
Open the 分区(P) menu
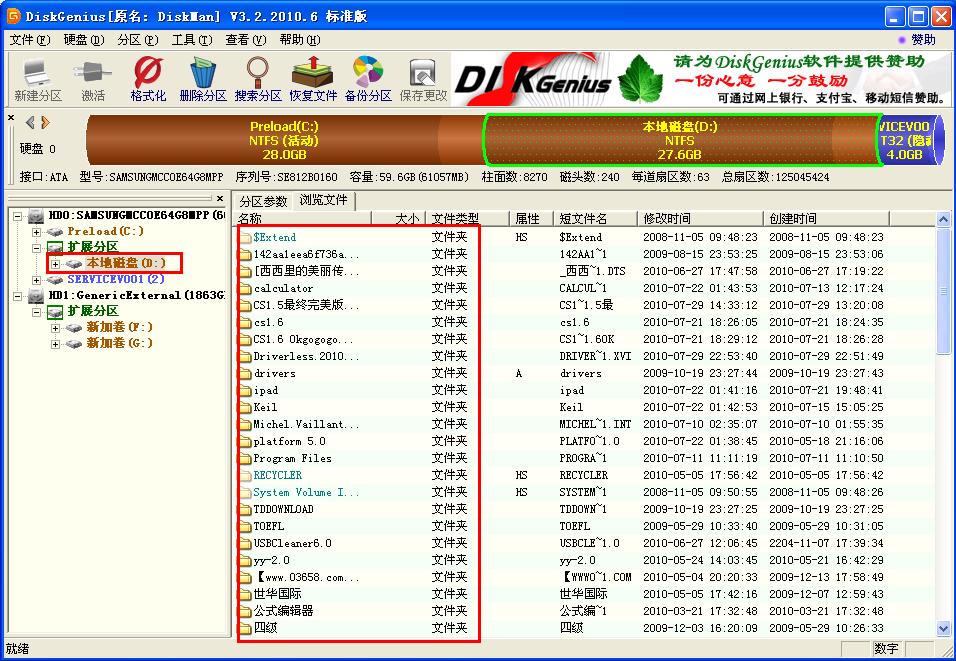point(138,40)
